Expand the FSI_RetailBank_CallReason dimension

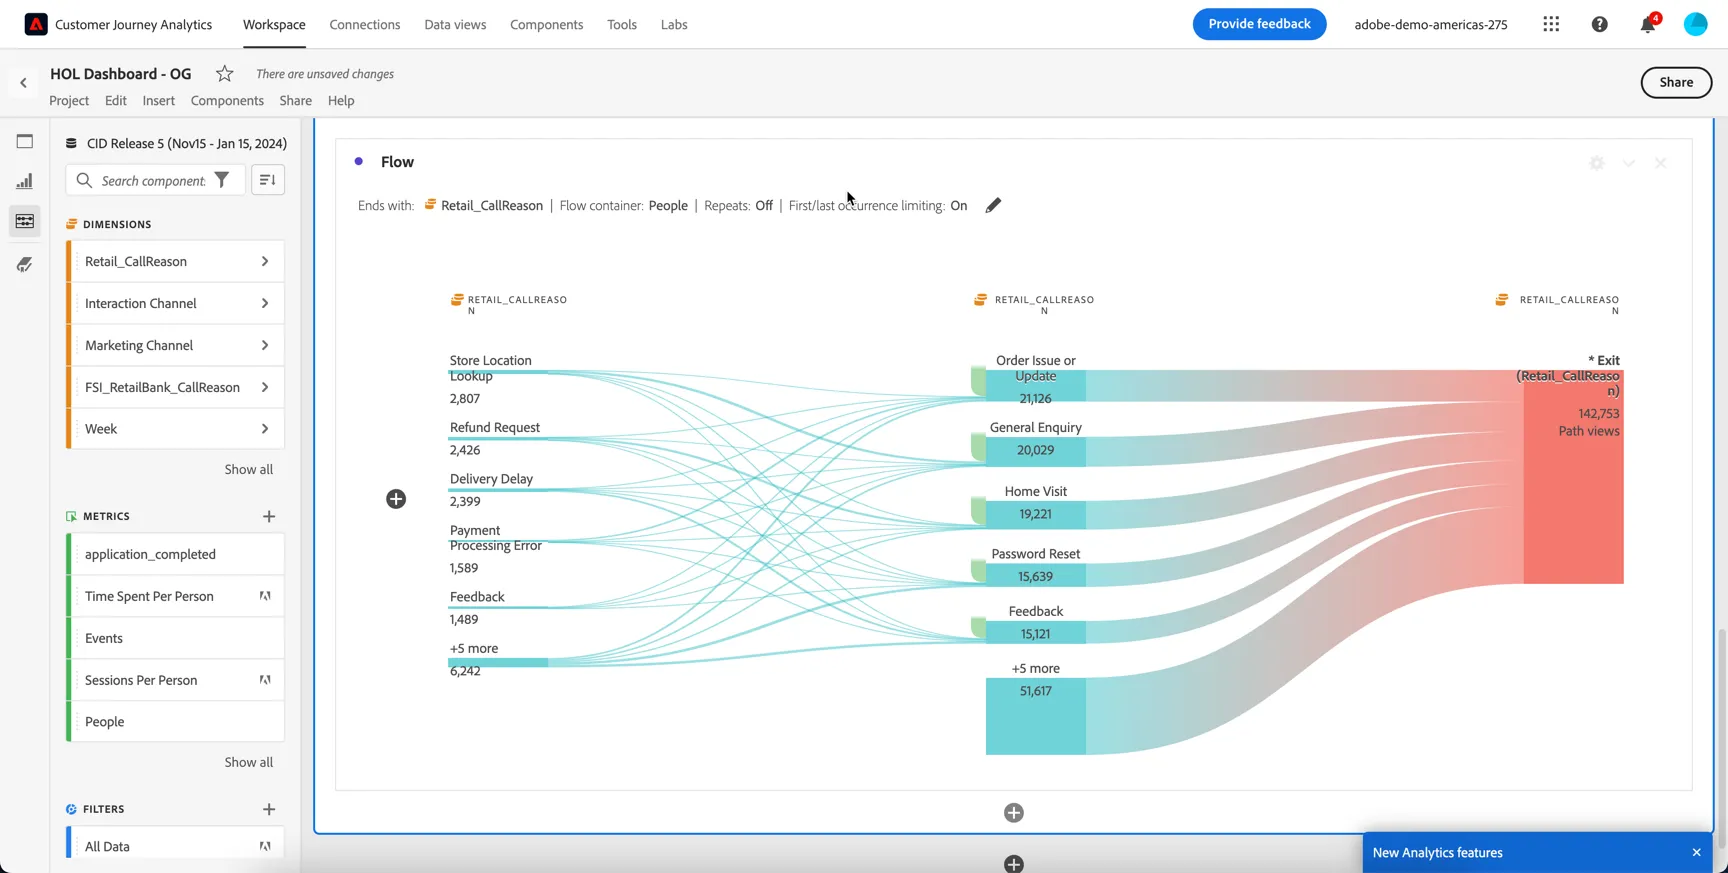pyautogui.click(x=265, y=387)
